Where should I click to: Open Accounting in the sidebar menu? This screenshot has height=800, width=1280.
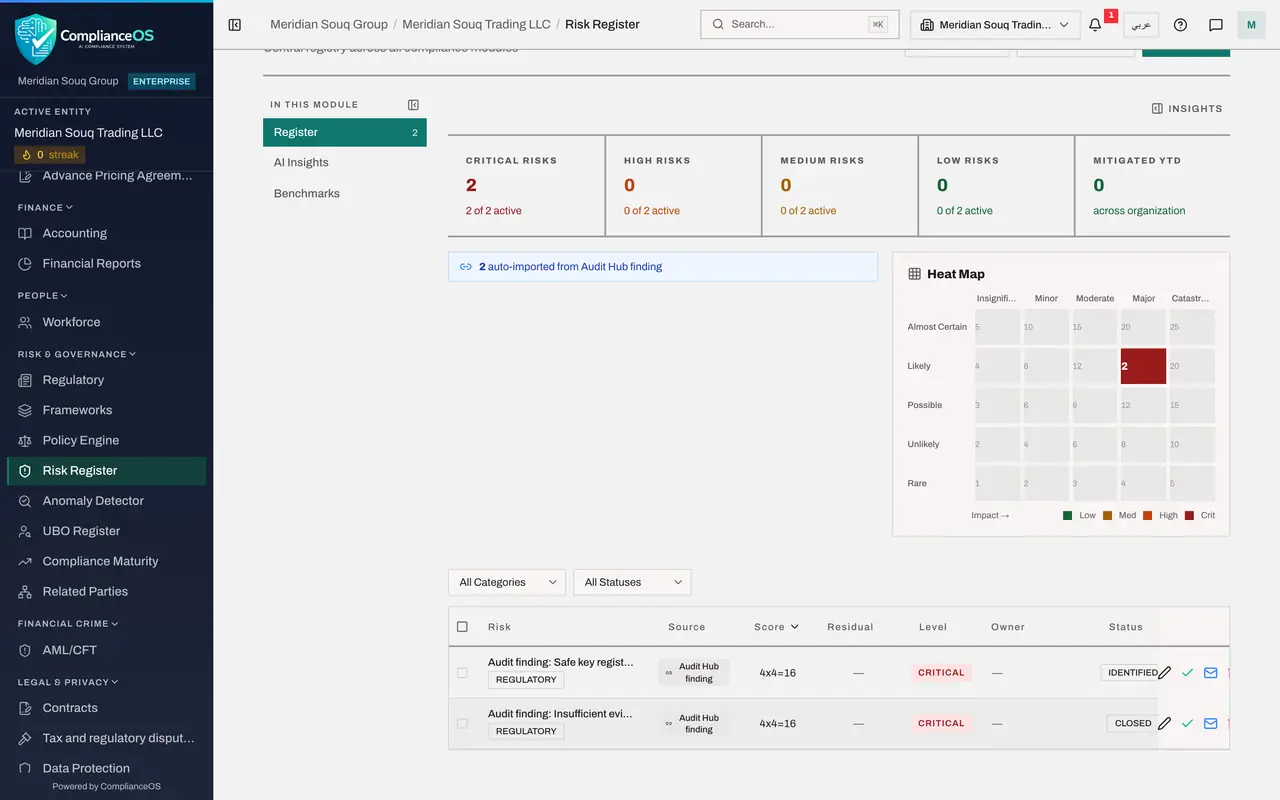click(106, 233)
